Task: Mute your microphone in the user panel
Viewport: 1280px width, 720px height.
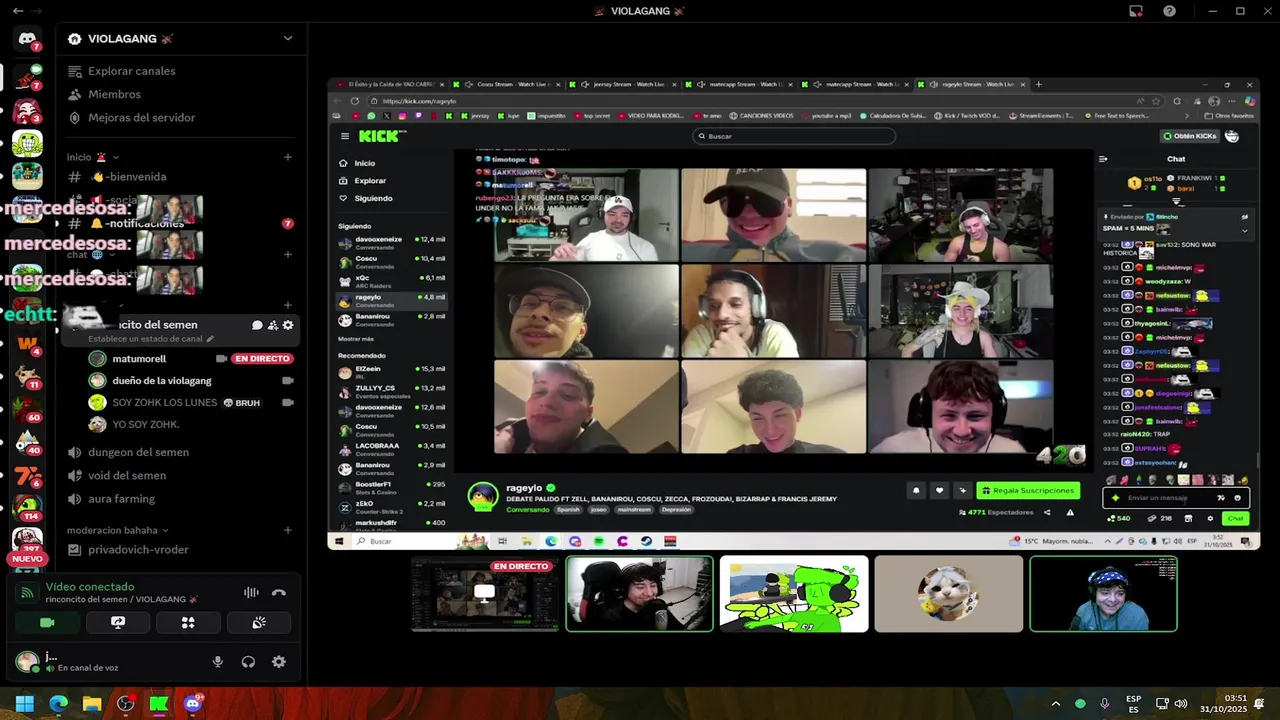Action: [x=217, y=662]
